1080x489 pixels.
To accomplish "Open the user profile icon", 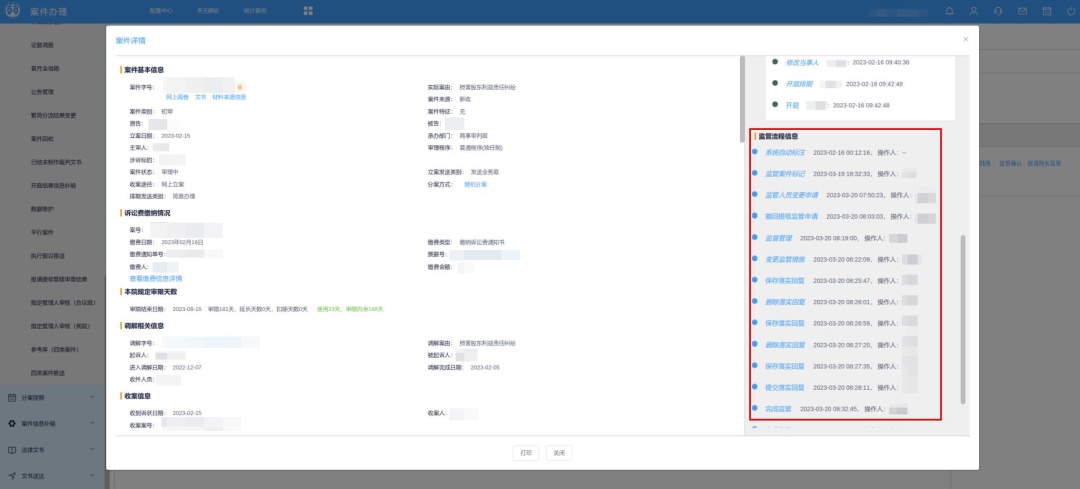I will [x=973, y=10].
